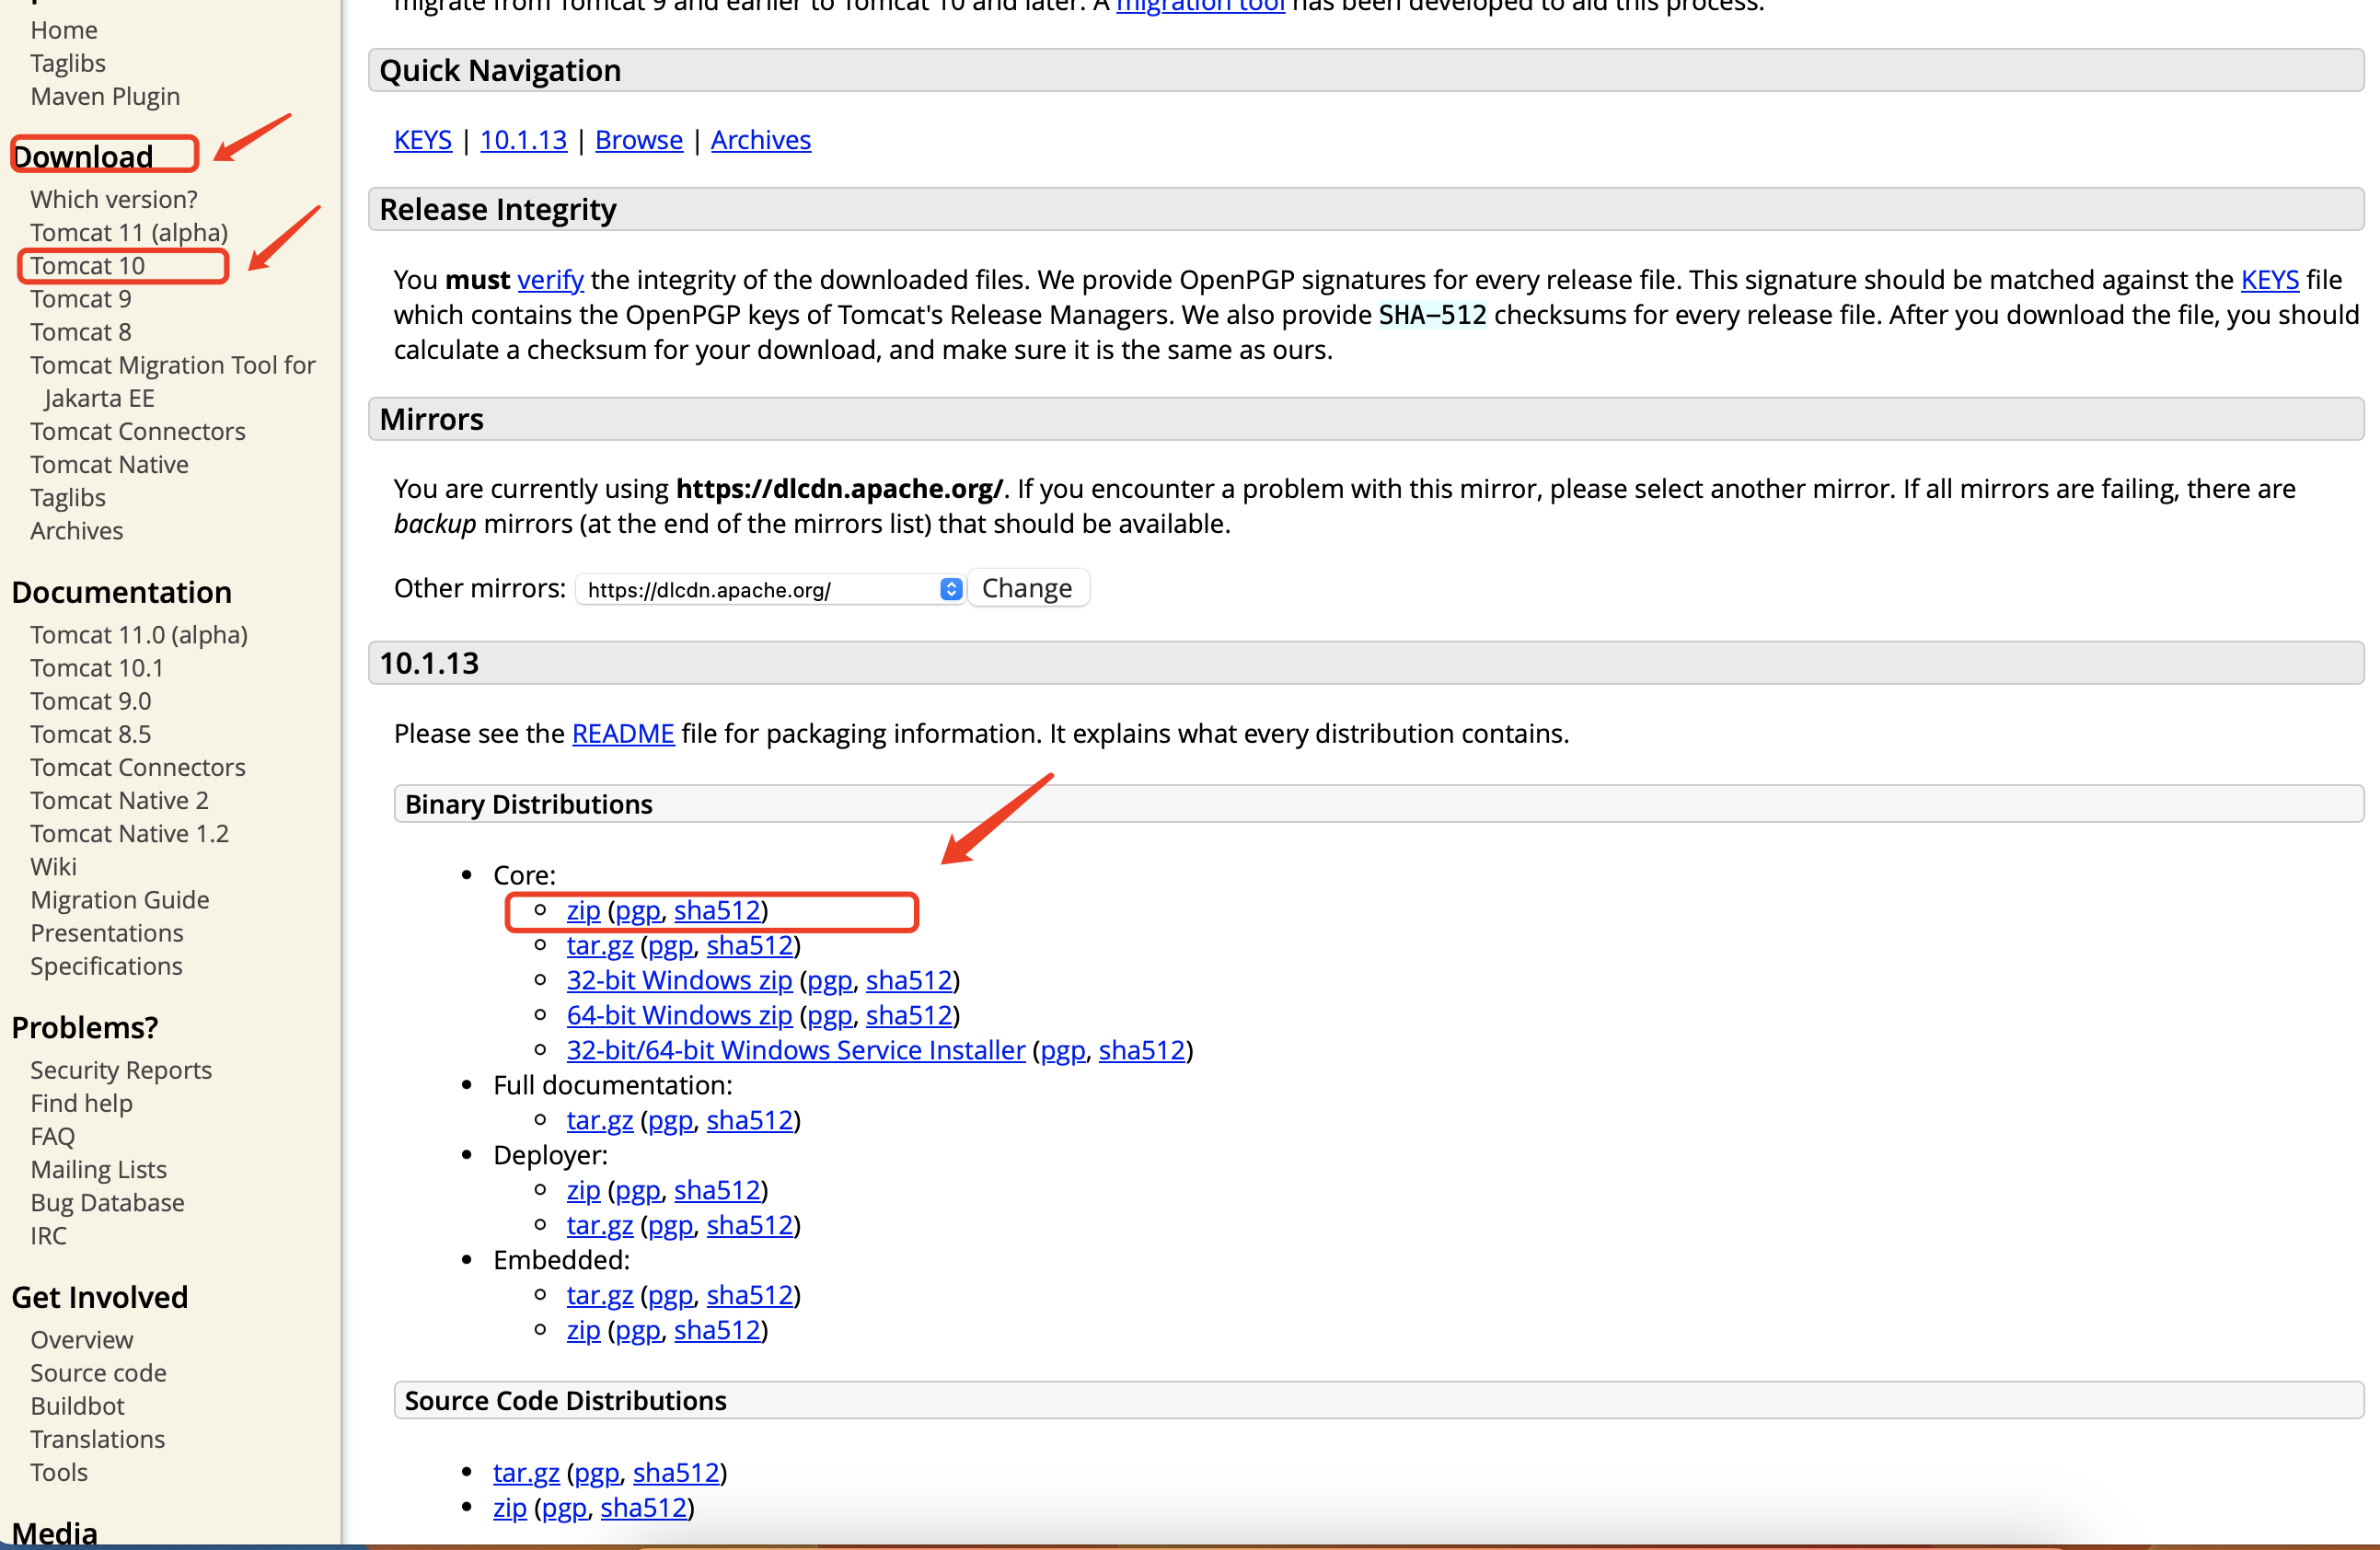
Task: Open the sha512 checksum for Core zip
Action: [717, 911]
